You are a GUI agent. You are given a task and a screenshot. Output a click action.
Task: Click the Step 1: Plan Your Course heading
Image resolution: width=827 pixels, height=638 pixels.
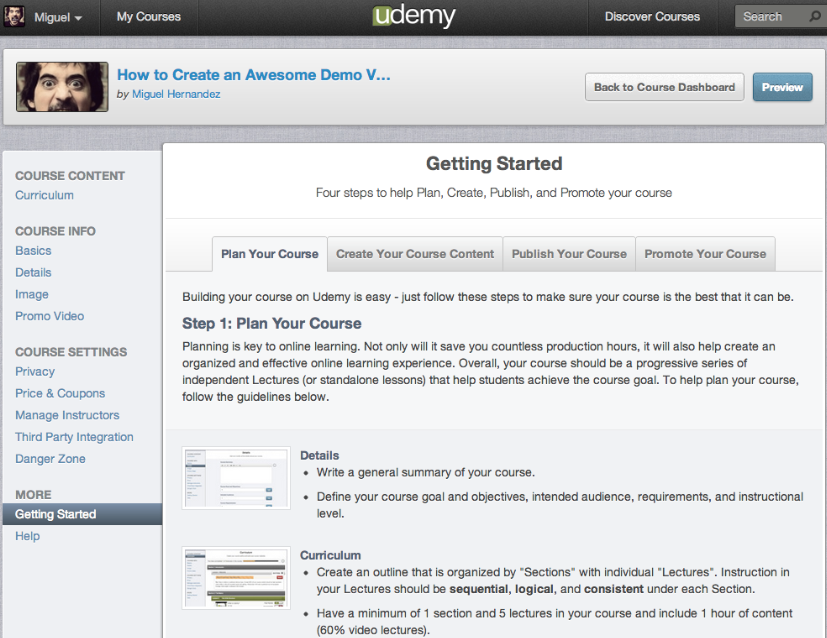tap(272, 323)
